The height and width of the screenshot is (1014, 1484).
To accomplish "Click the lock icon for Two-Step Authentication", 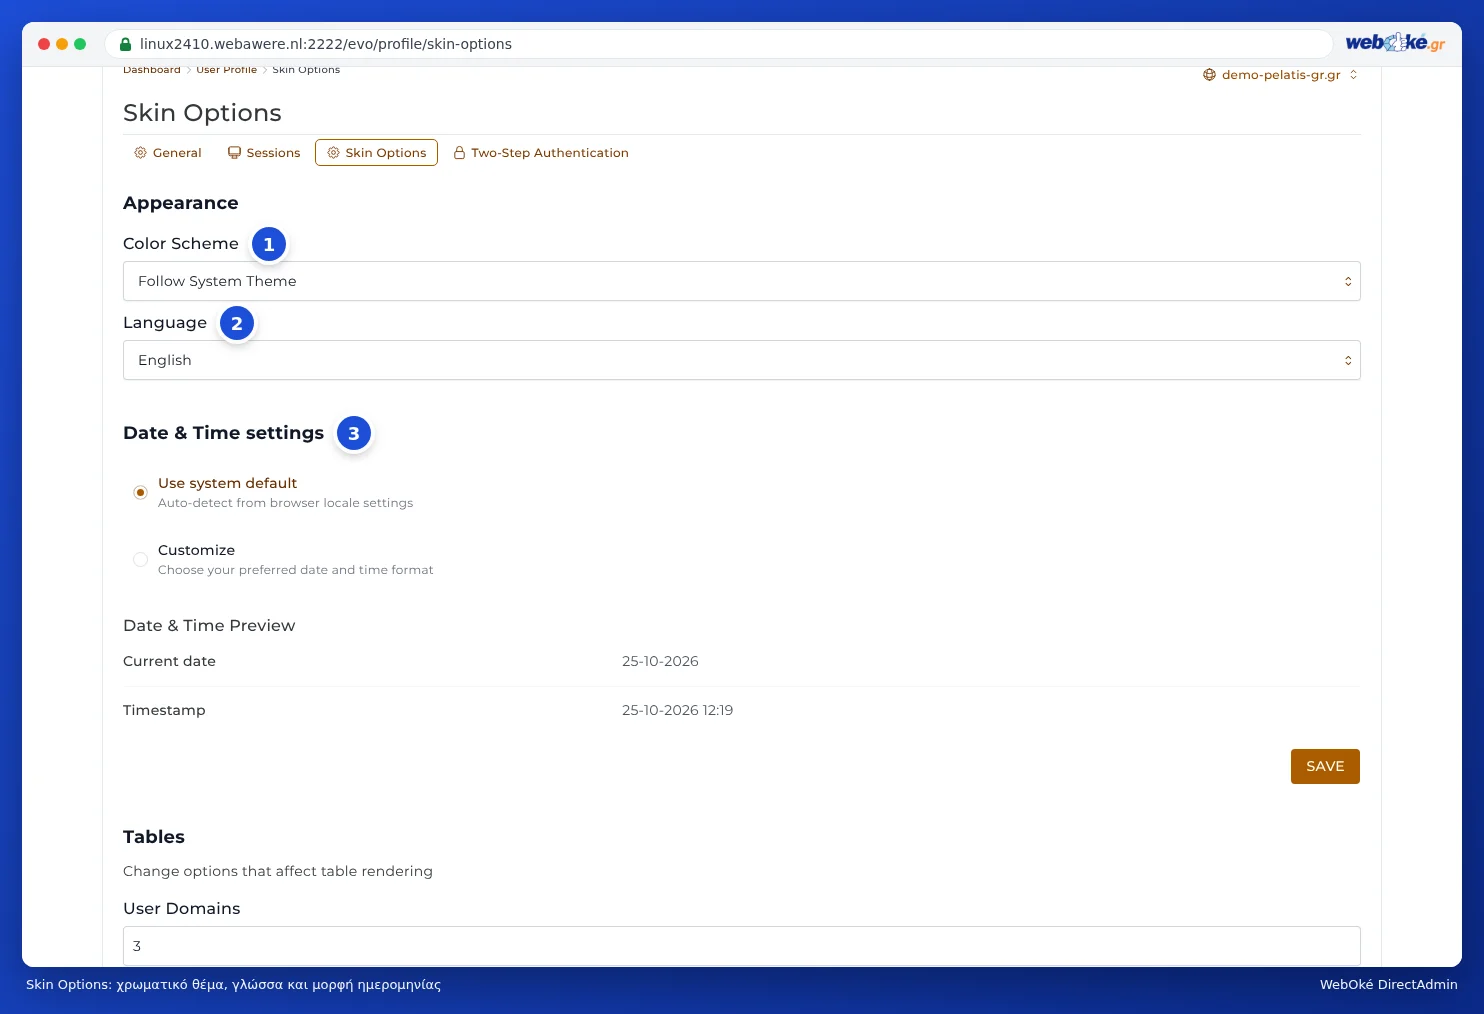I will (x=459, y=153).
